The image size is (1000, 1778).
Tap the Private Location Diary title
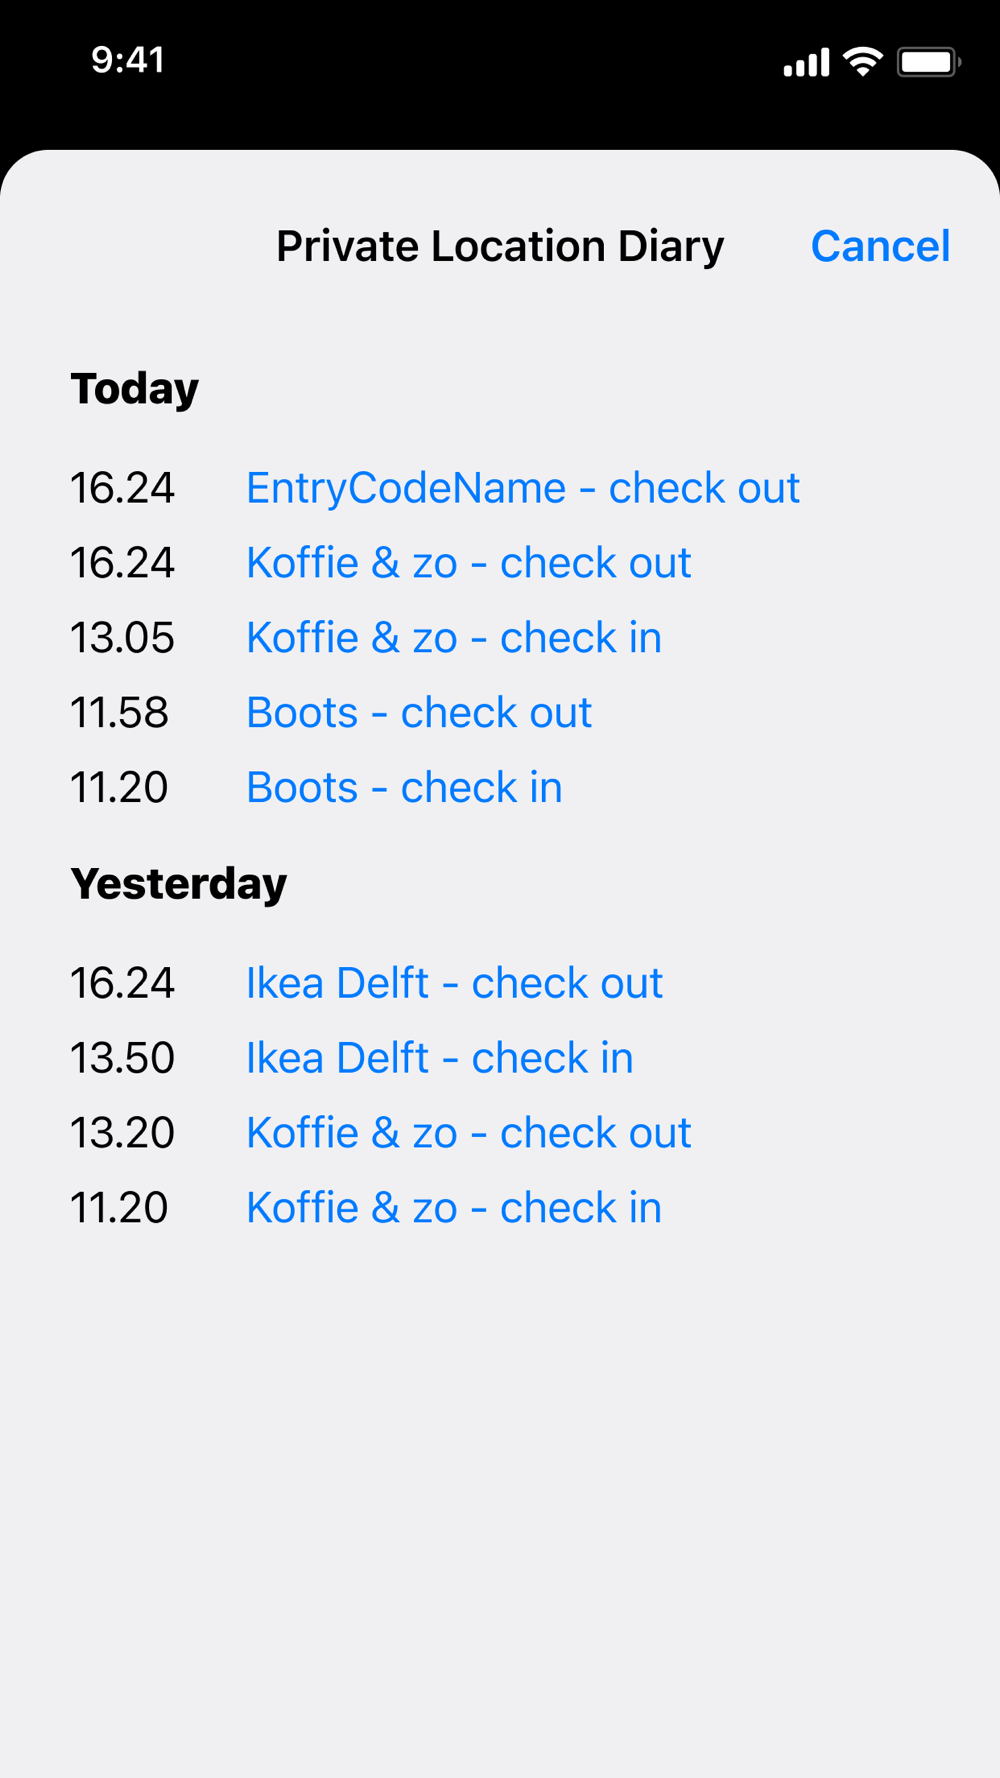pos(500,246)
